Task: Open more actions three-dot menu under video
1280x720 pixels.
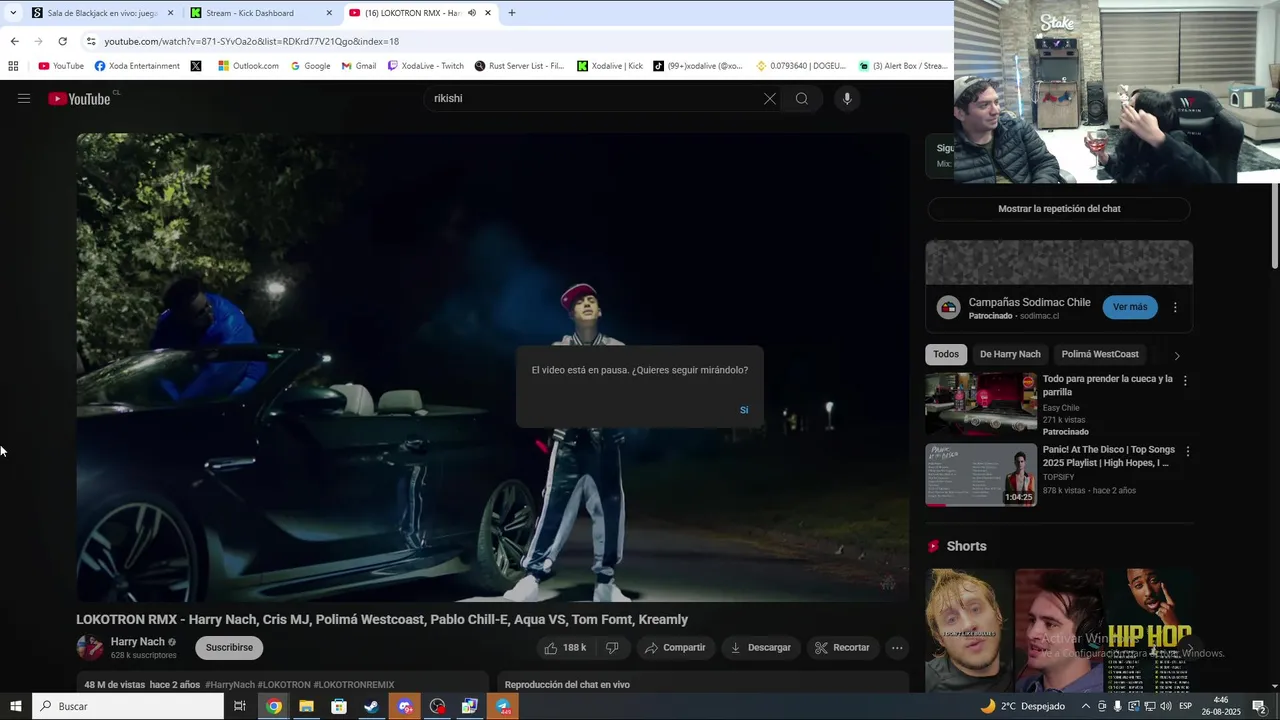Action: (x=897, y=647)
